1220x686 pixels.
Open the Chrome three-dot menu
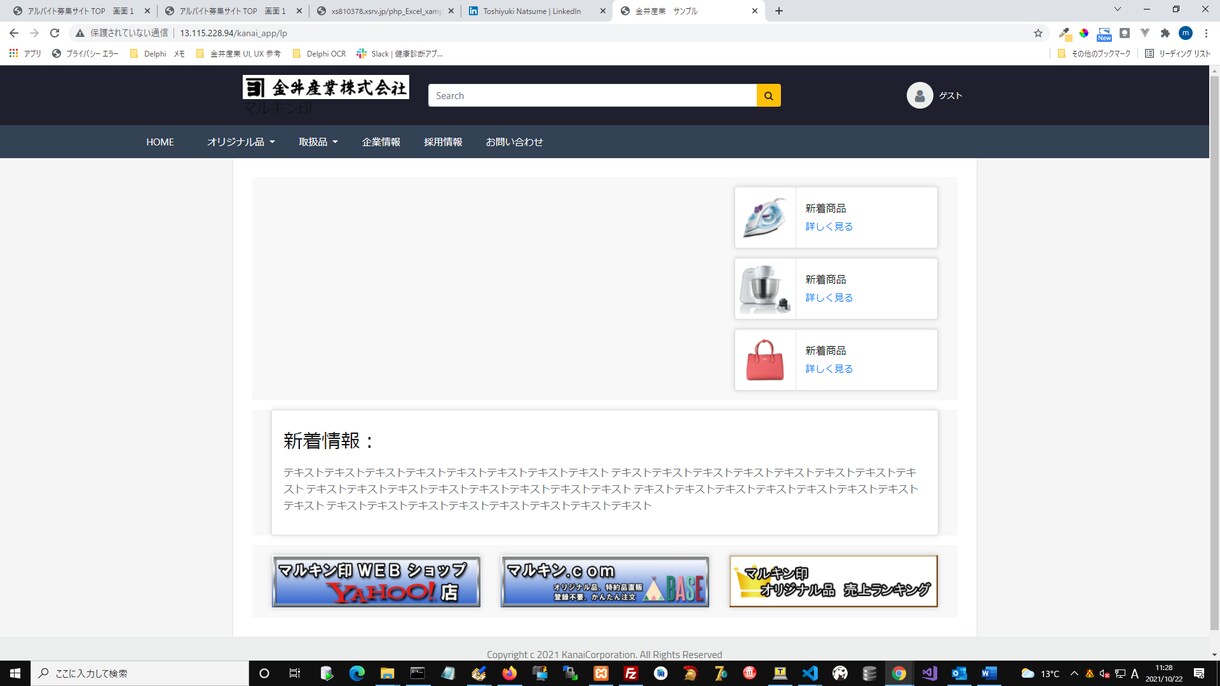[1206, 33]
